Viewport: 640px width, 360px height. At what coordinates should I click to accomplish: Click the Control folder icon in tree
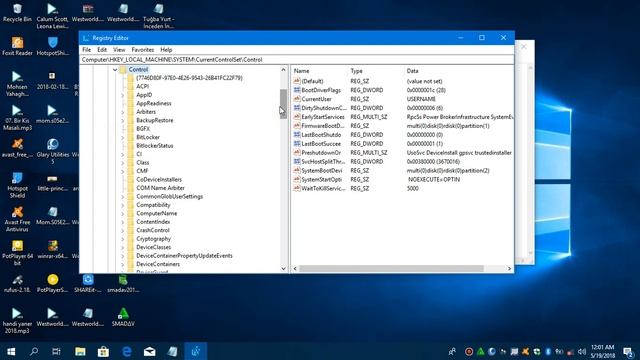pos(123,69)
